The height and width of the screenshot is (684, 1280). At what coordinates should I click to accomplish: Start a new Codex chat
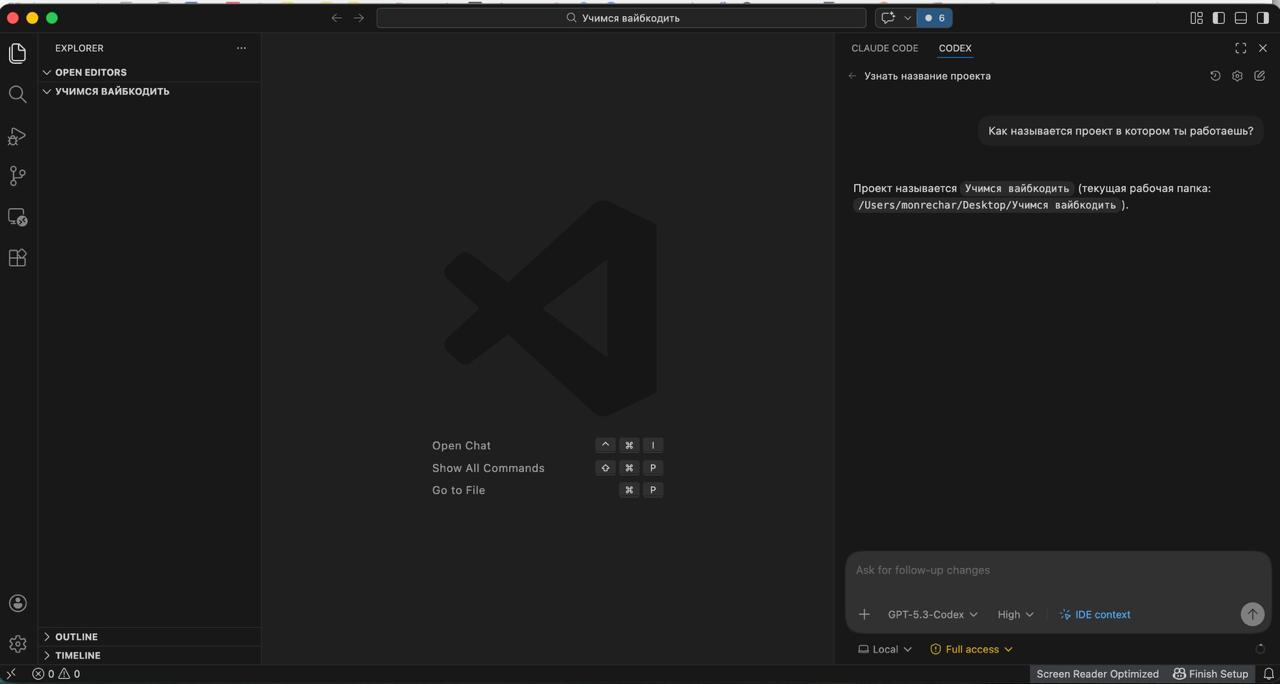[1259, 76]
